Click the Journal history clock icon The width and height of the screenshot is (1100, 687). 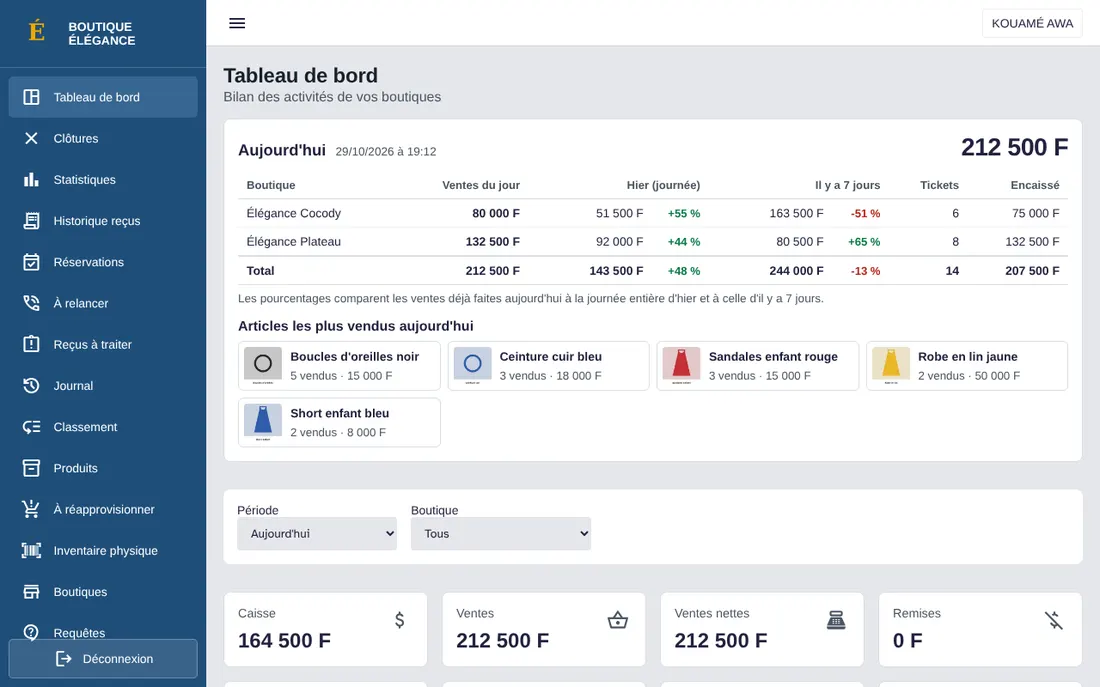(x=31, y=385)
